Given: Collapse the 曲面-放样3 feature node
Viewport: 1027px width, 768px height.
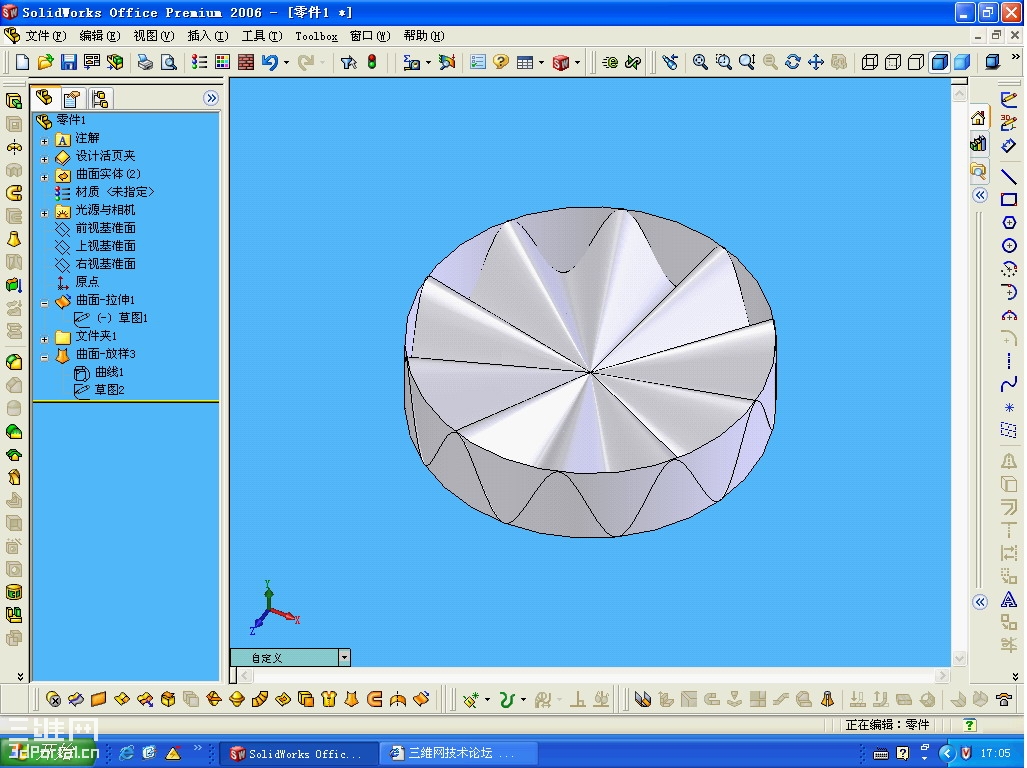Looking at the screenshot, I should [45, 357].
